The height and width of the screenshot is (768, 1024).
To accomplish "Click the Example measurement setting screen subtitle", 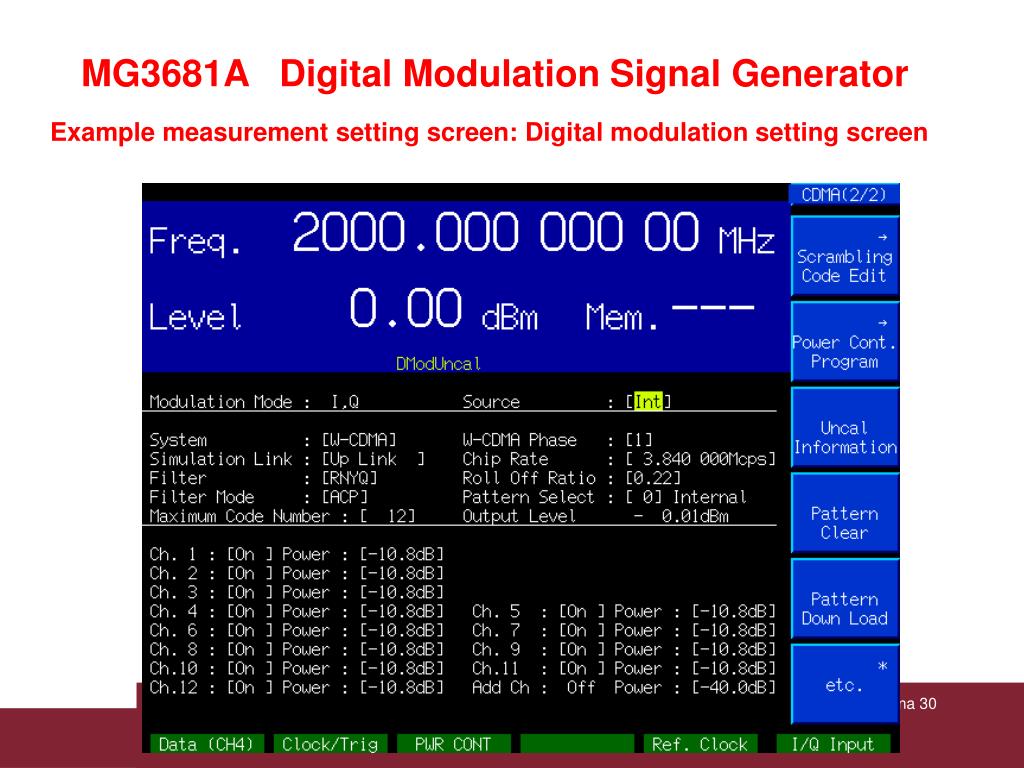I will pyautogui.click(x=489, y=132).
